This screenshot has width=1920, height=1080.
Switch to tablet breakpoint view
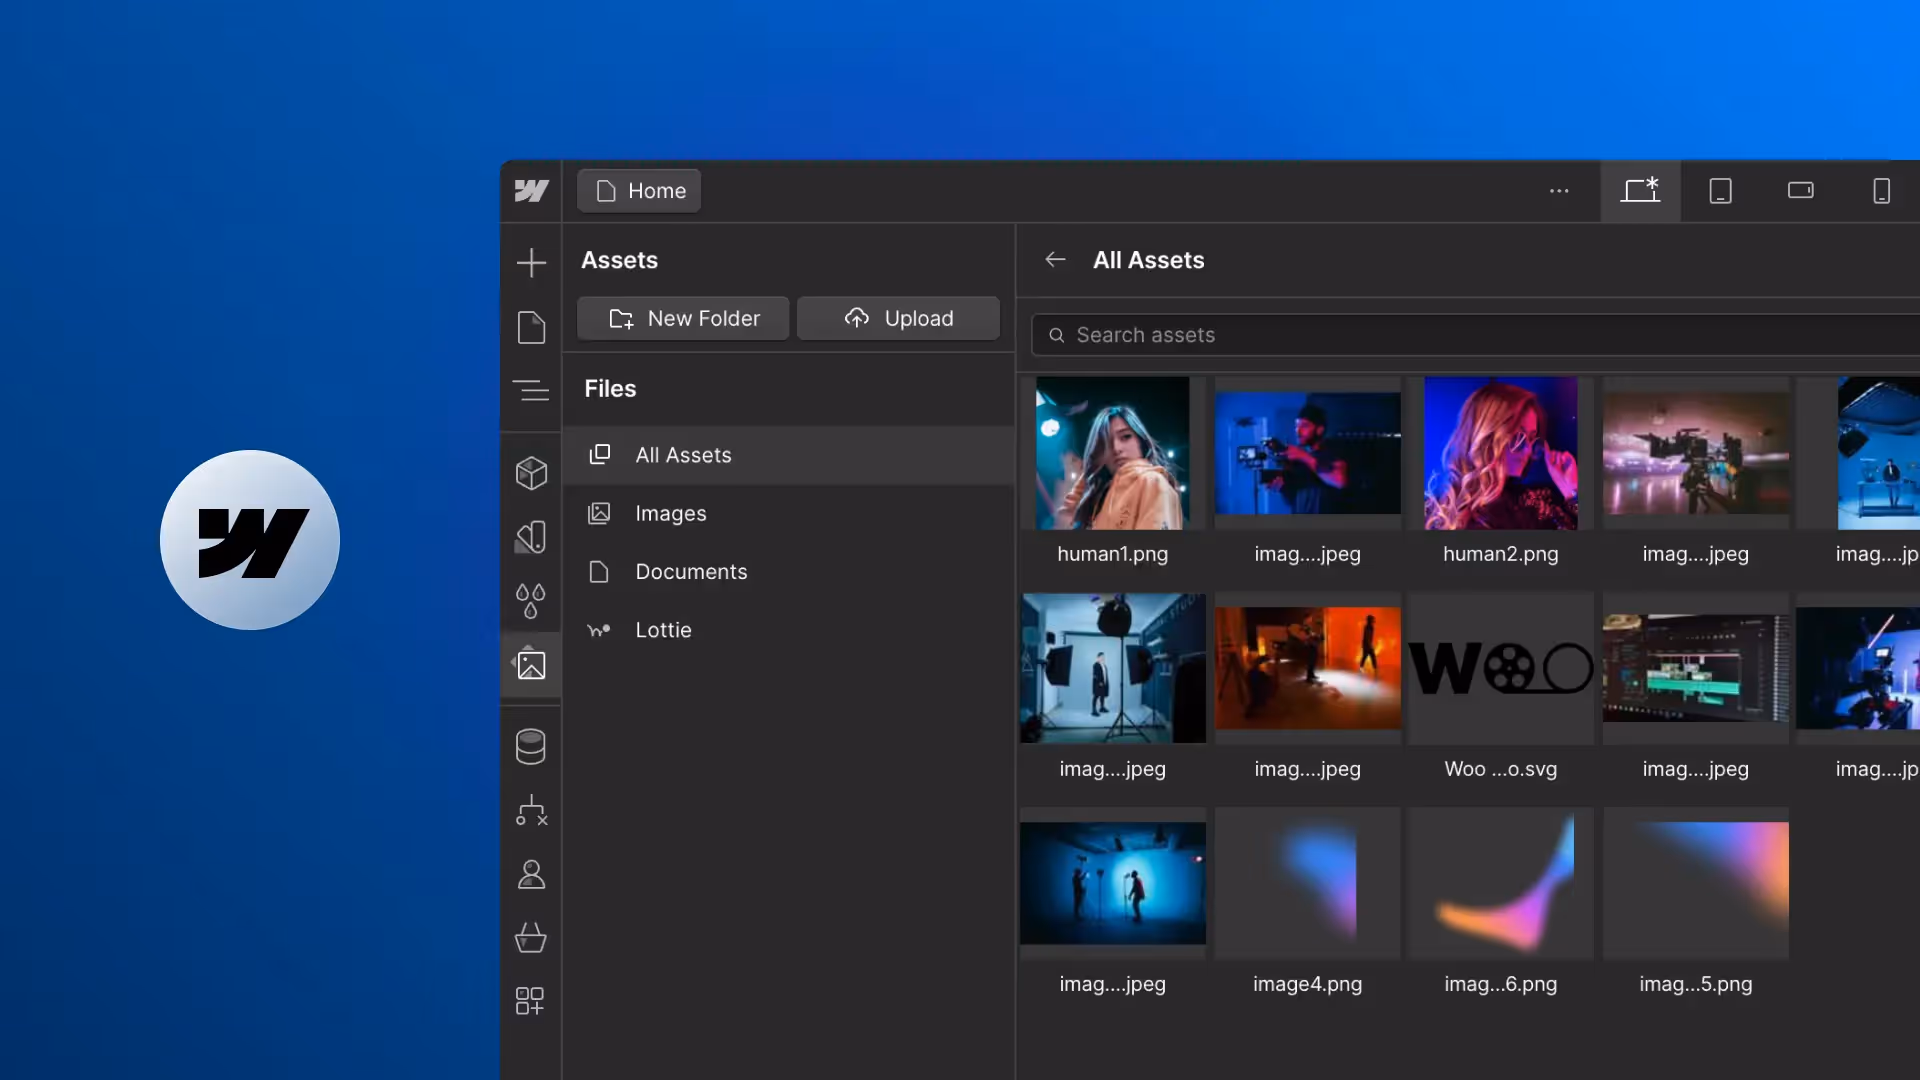(x=1720, y=191)
